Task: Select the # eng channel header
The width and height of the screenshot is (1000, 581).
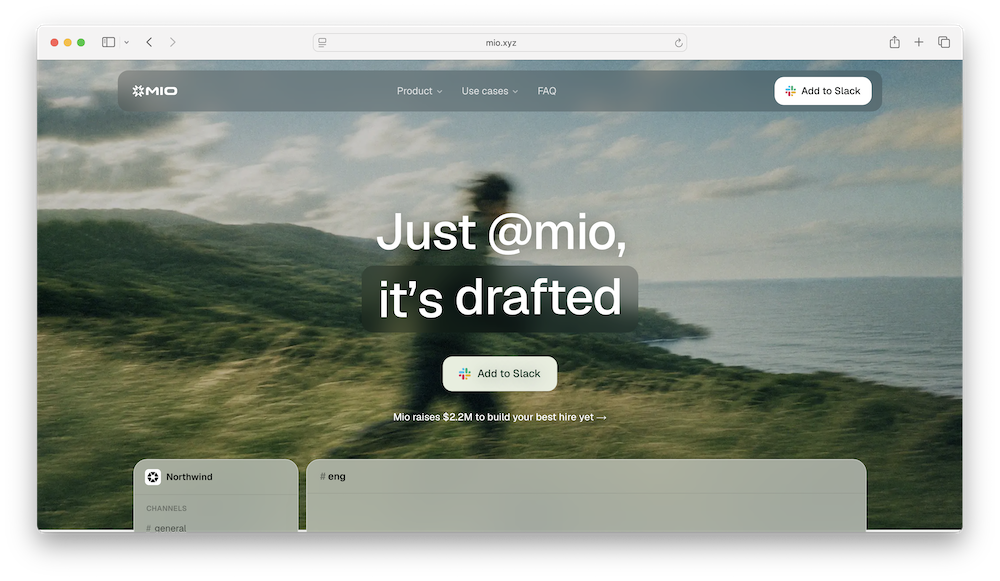Action: [333, 476]
